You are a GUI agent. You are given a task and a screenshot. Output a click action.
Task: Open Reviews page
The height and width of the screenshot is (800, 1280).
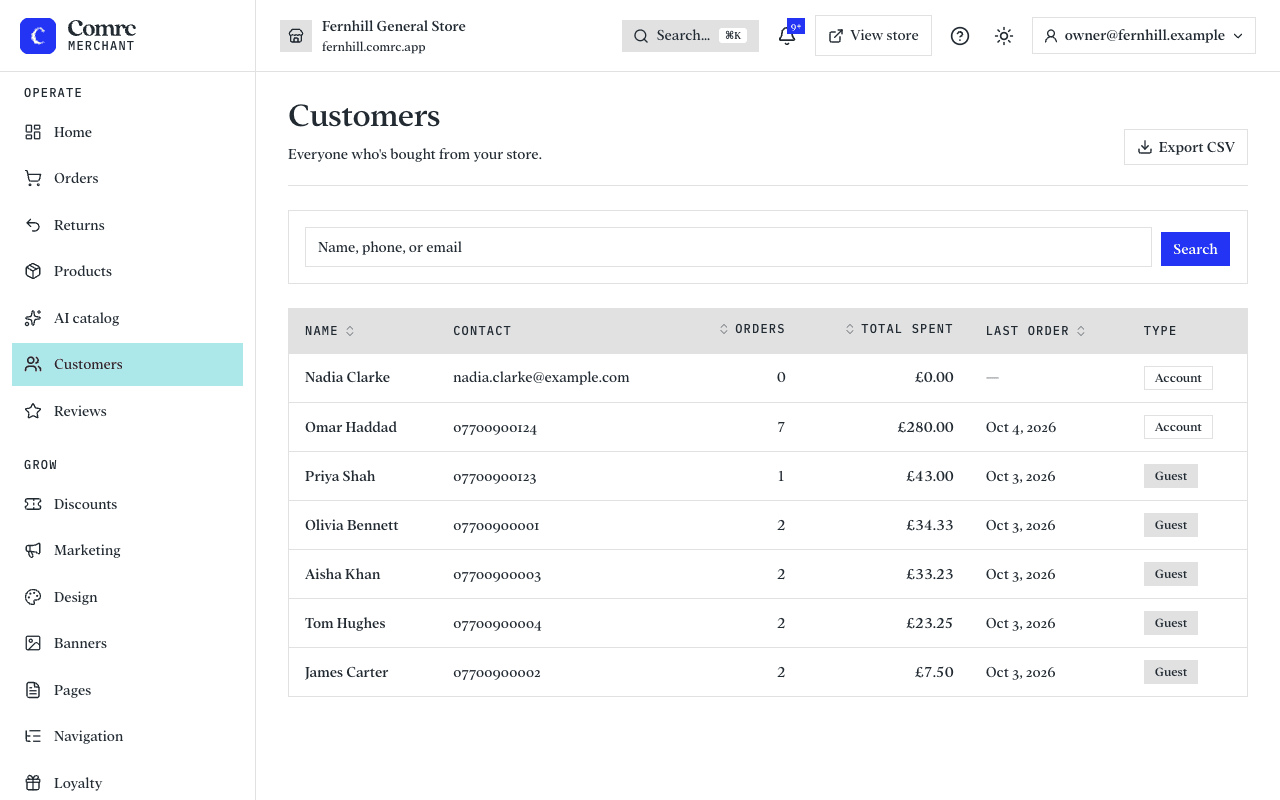point(127,411)
